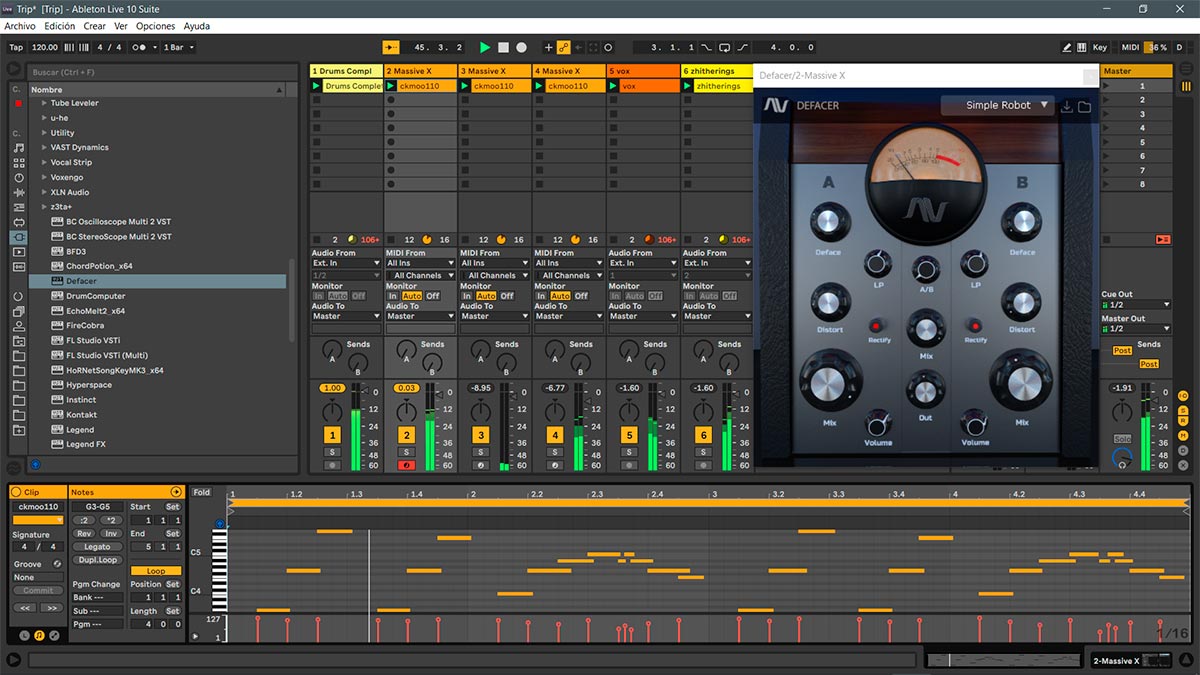Open the Ver menu
The image size is (1200, 675).
121,26
